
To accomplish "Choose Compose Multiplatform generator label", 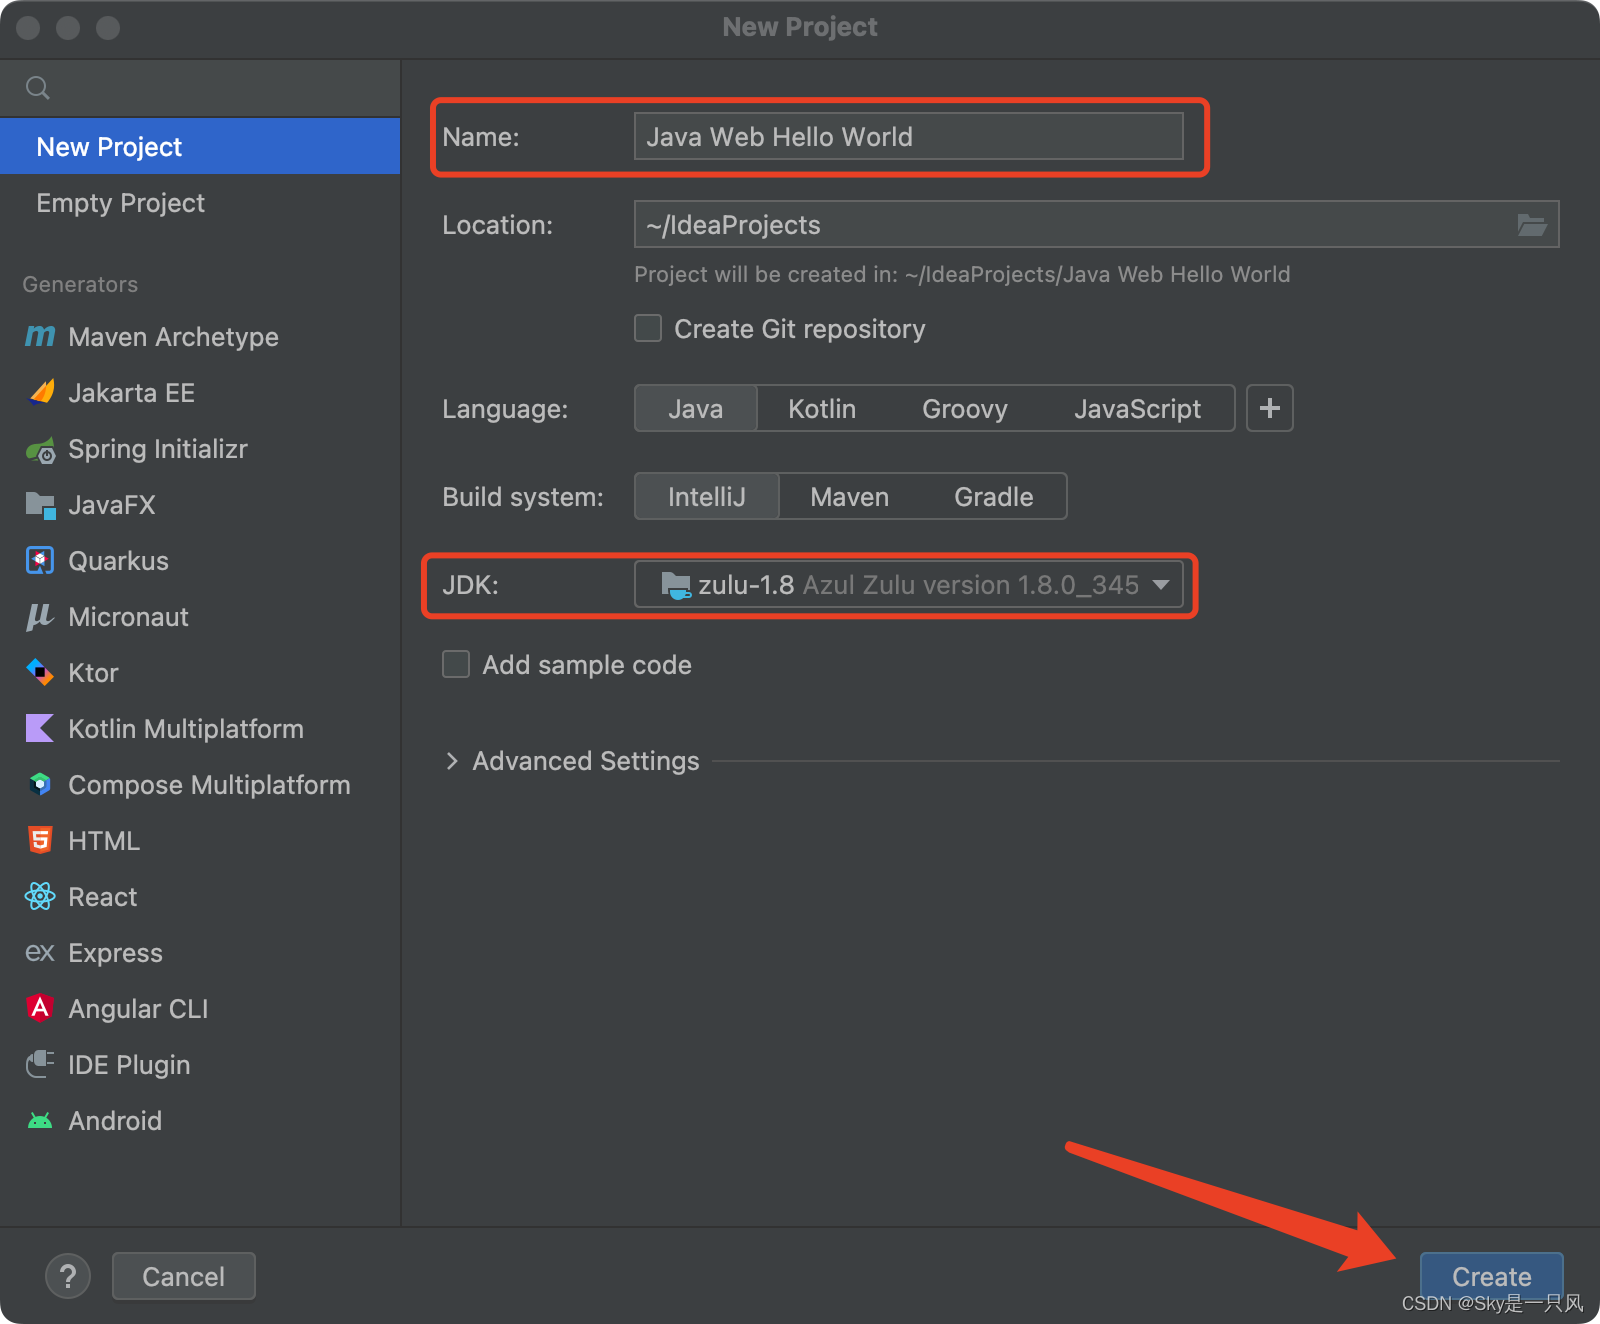I will click(209, 784).
